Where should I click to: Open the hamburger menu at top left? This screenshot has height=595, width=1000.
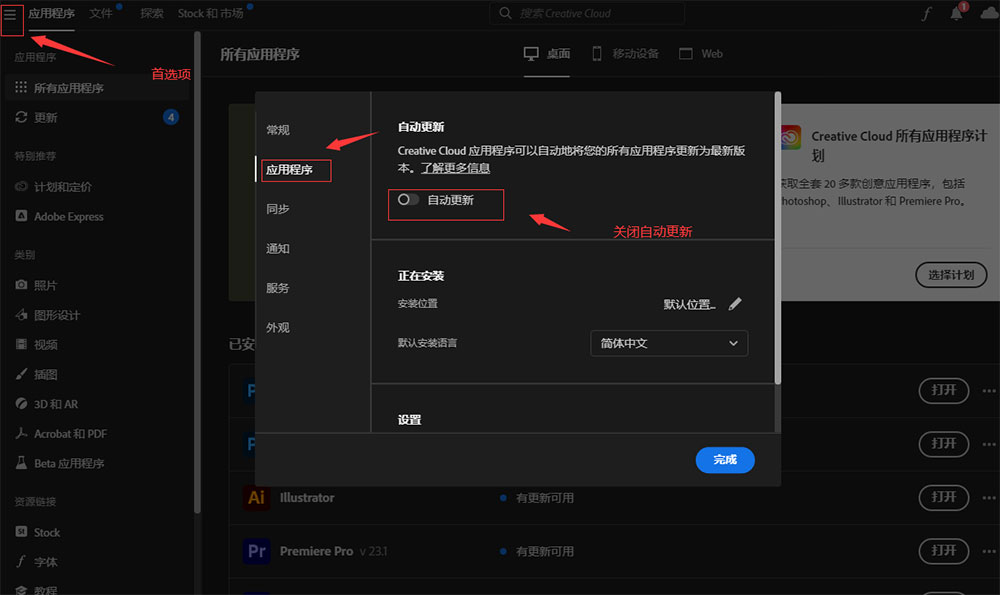[x=12, y=13]
